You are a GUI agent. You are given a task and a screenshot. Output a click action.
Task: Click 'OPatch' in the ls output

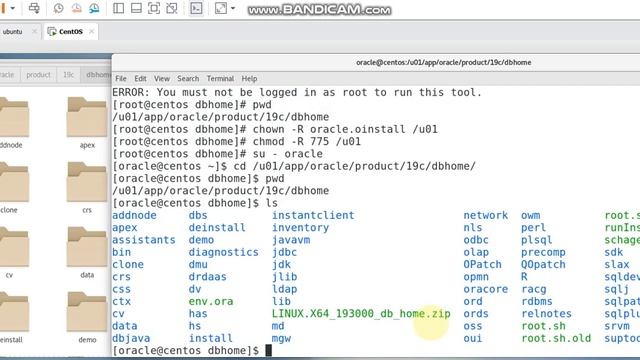[x=482, y=264]
